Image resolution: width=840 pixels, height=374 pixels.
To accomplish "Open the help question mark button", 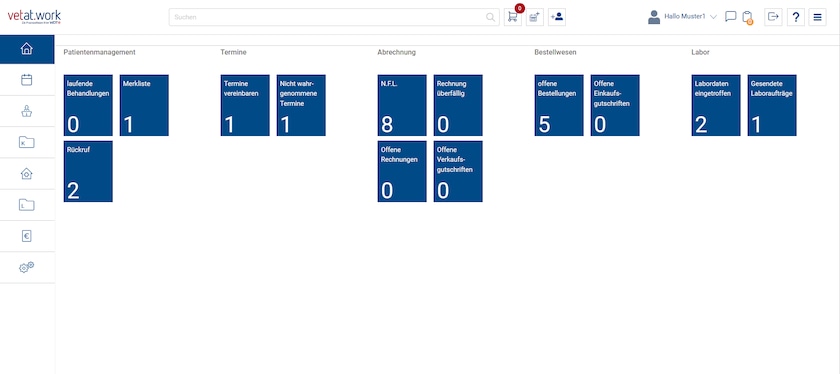I will coord(796,17).
